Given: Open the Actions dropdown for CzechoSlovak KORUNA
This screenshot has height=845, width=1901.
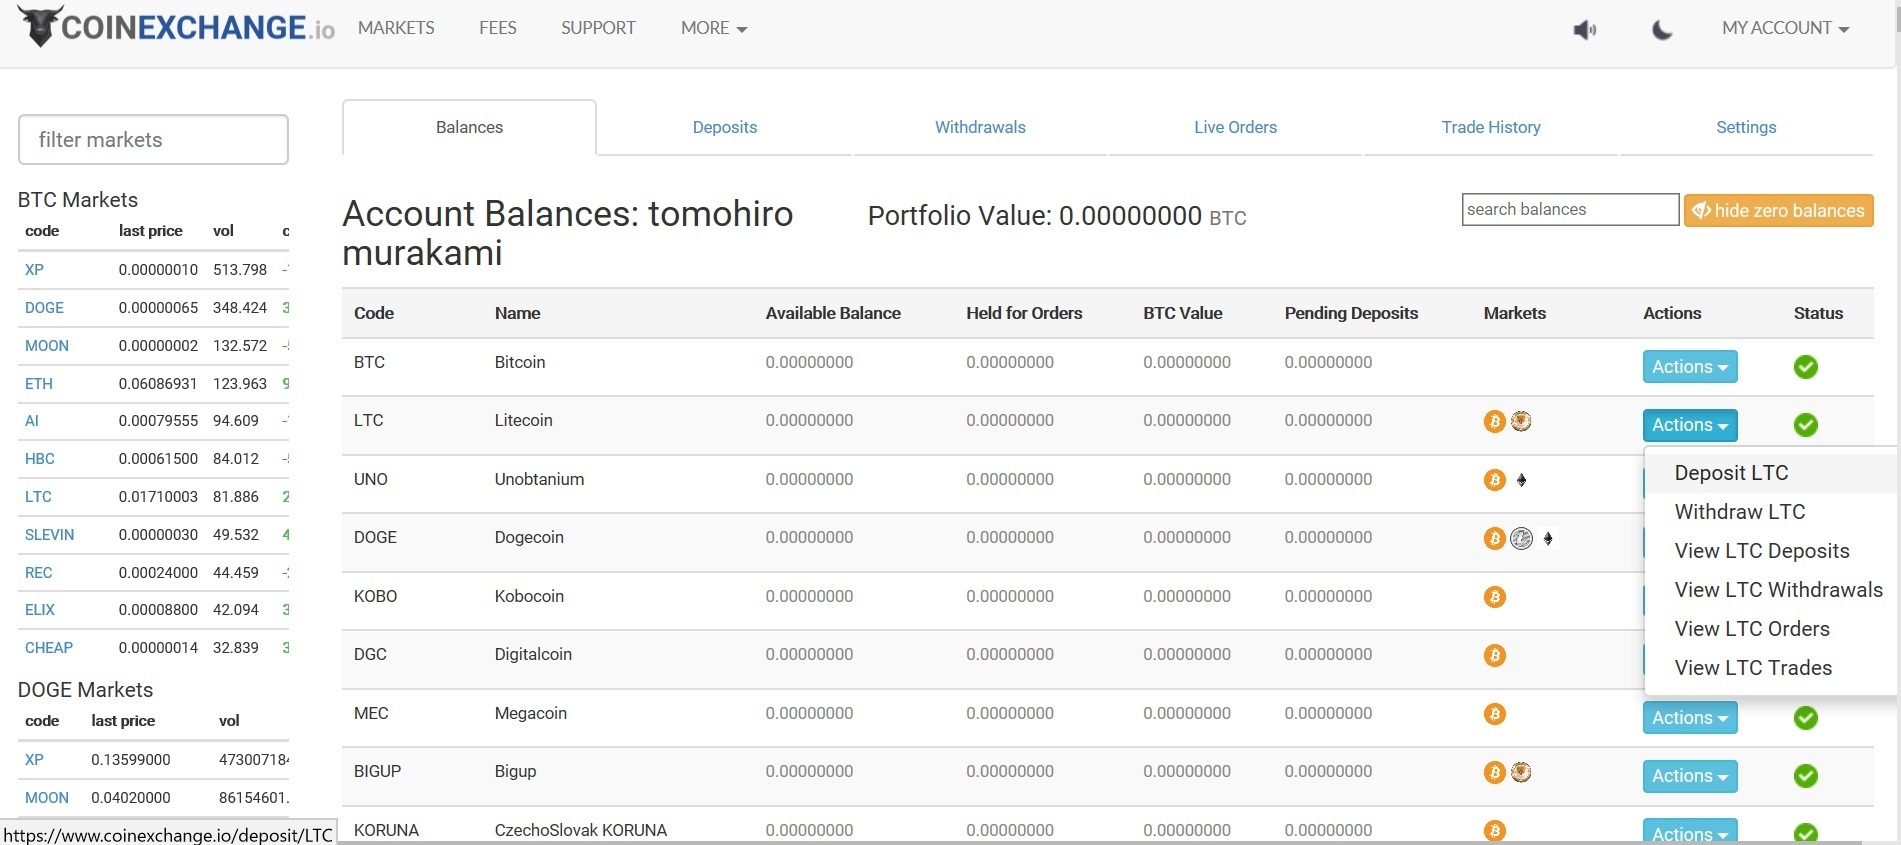Looking at the screenshot, I should [1689, 832].
